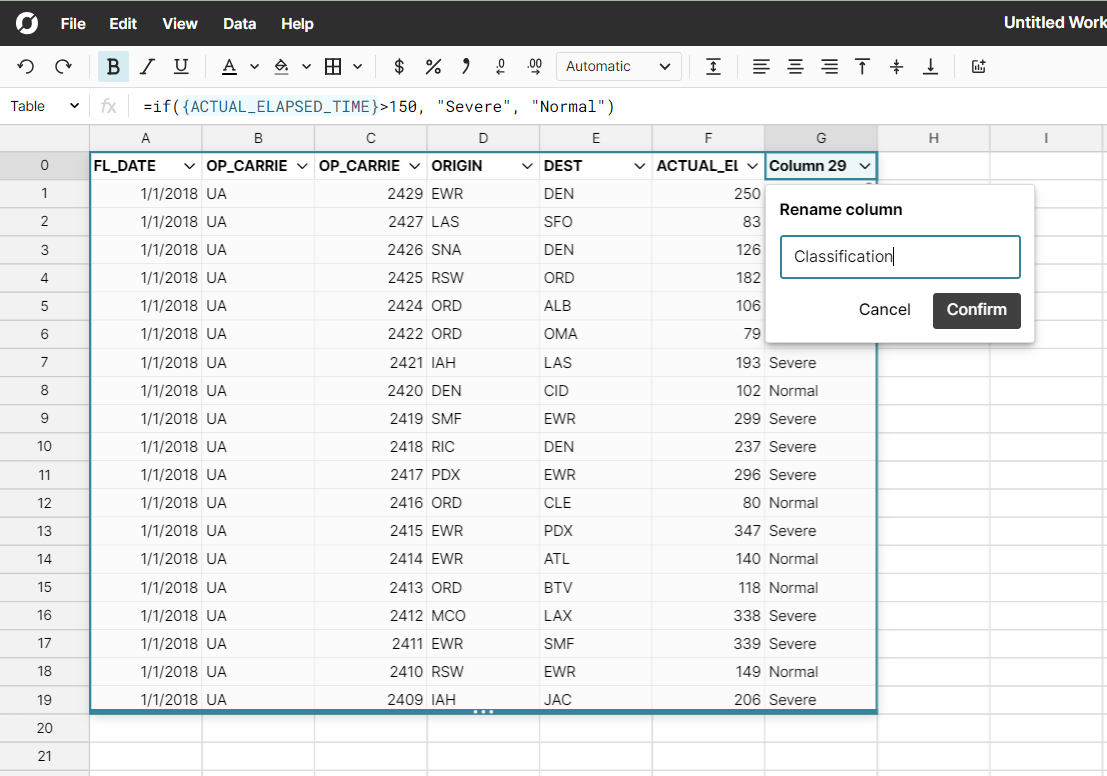Cancel the rename column dialog
The height and width of the screenshot is (776, 1107).
884,310
